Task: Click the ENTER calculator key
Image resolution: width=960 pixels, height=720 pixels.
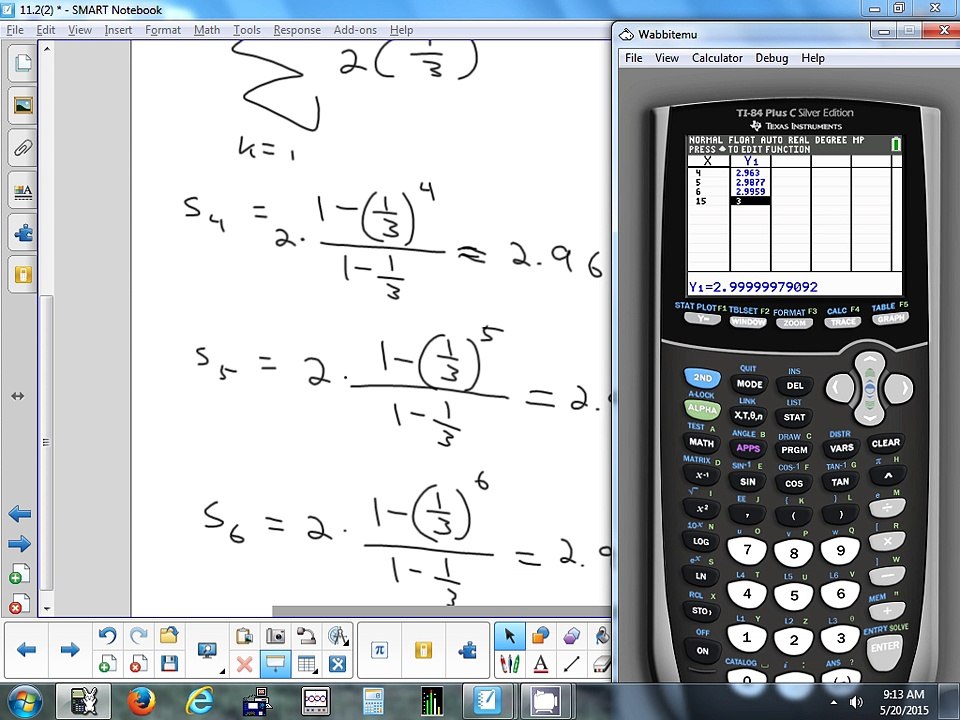Action: coord(885,648)
